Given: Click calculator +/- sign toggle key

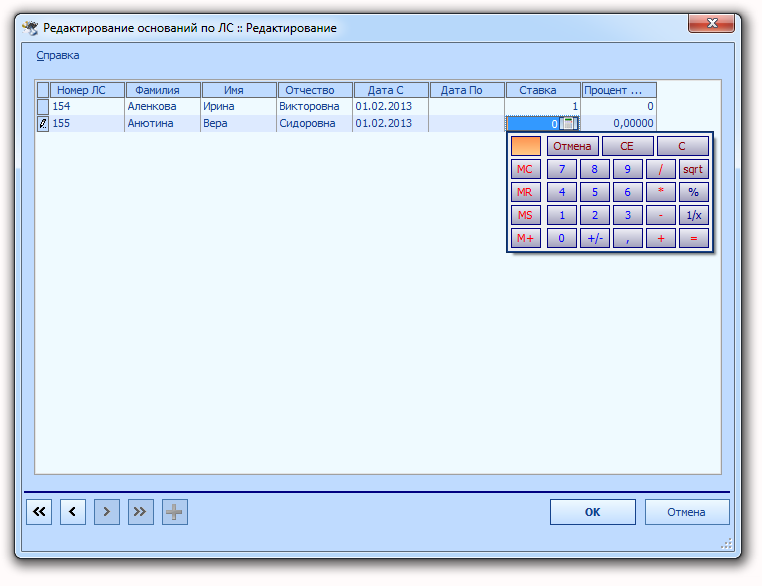Looking at the screenshot, I should point(594,238).
